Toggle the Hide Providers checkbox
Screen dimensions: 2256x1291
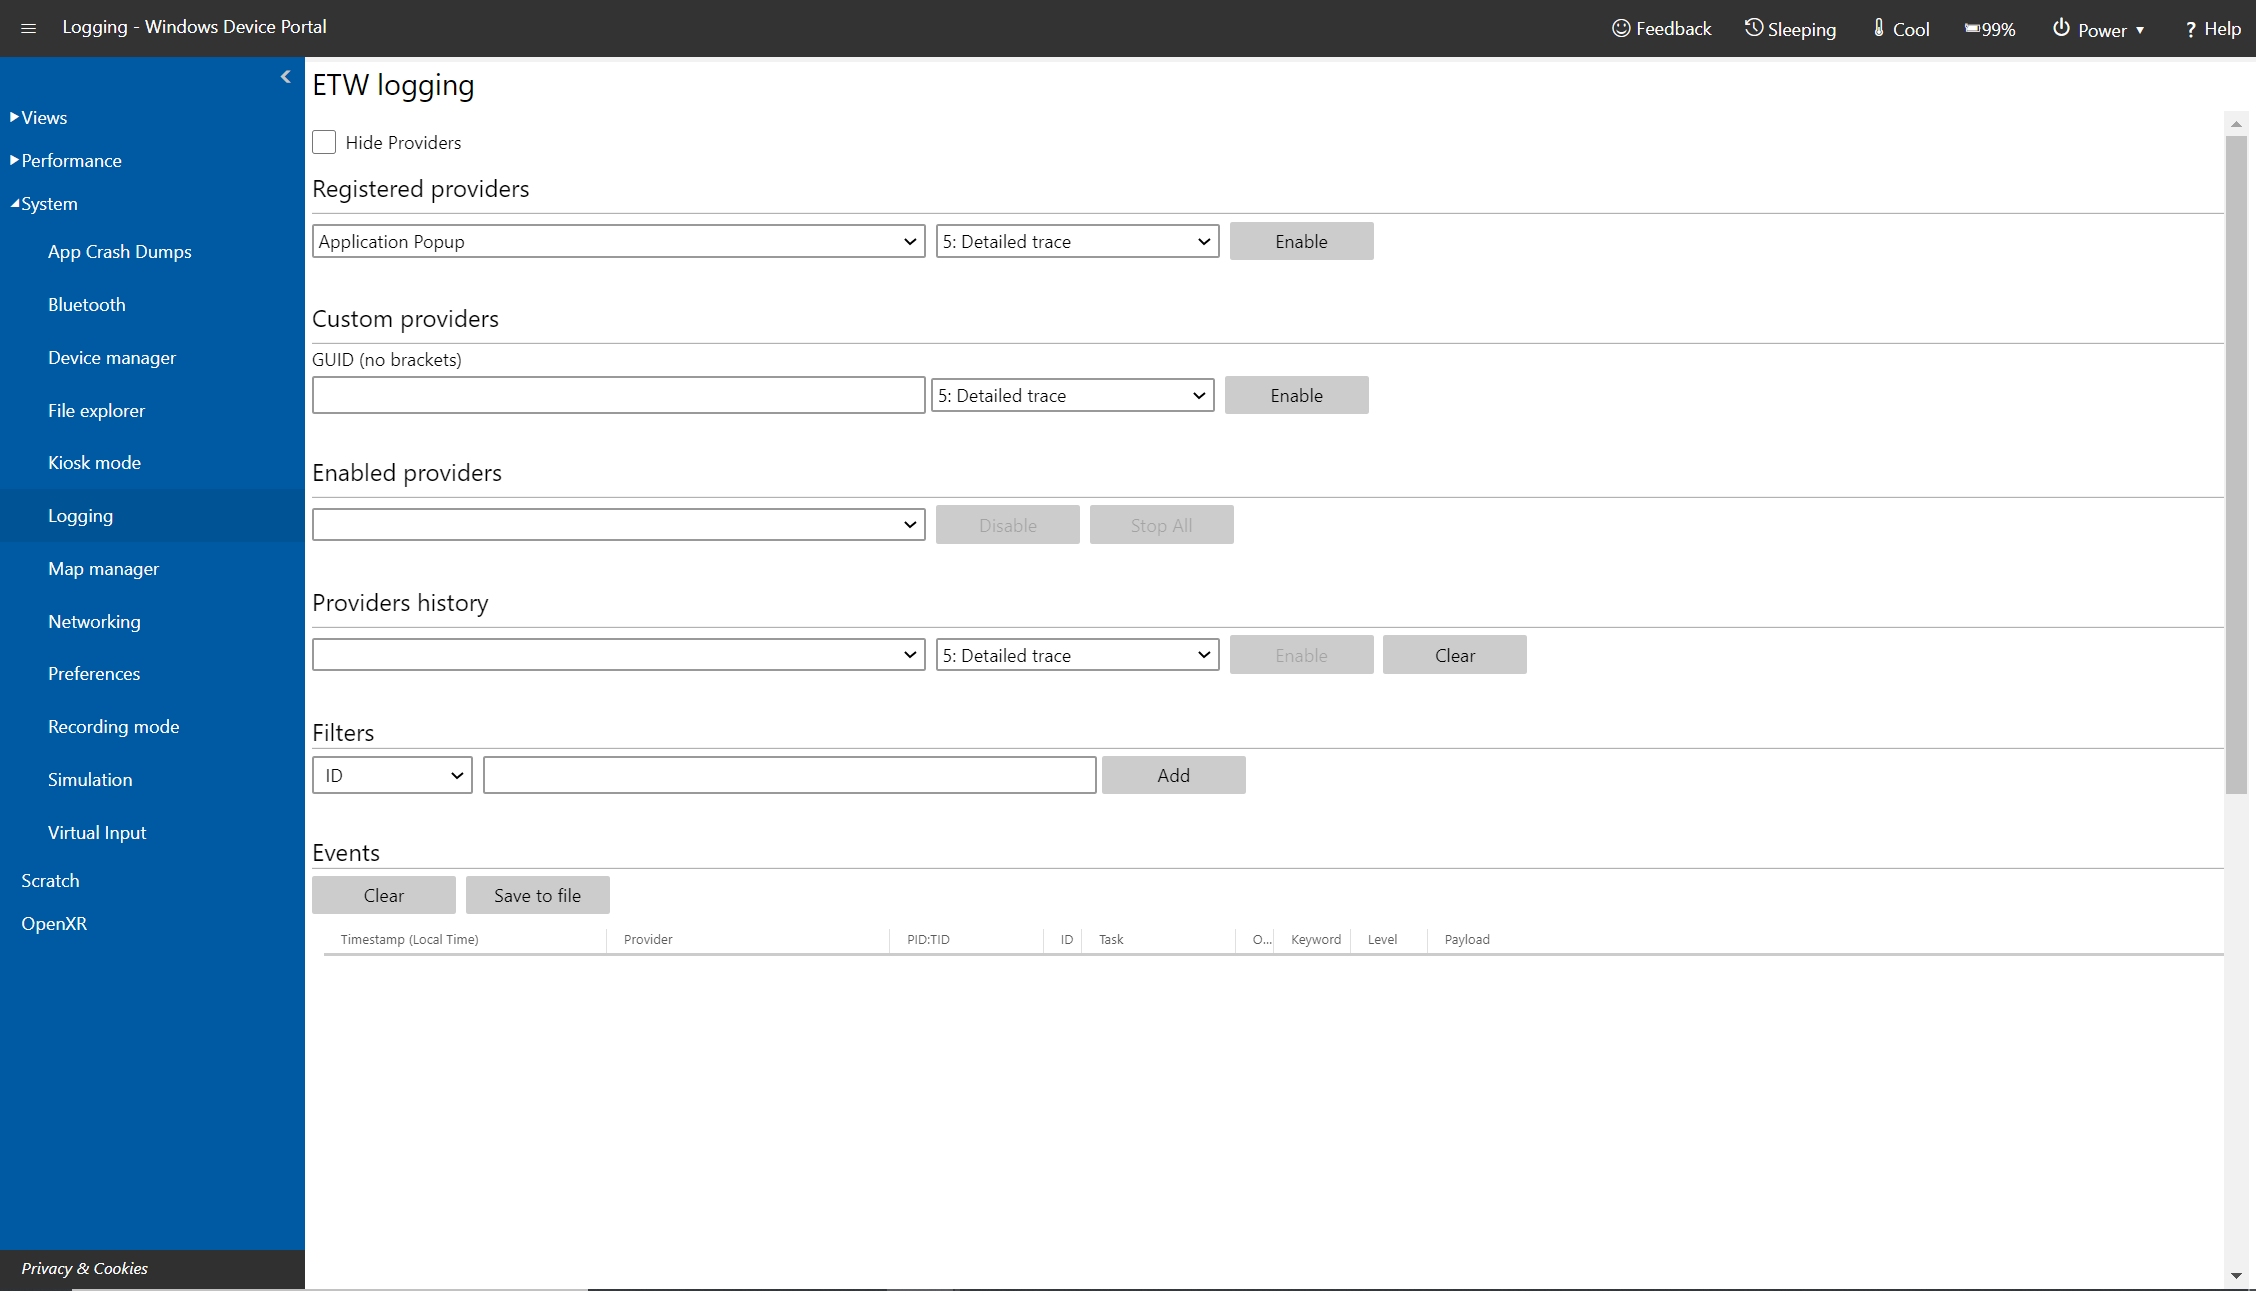[324, 143]
